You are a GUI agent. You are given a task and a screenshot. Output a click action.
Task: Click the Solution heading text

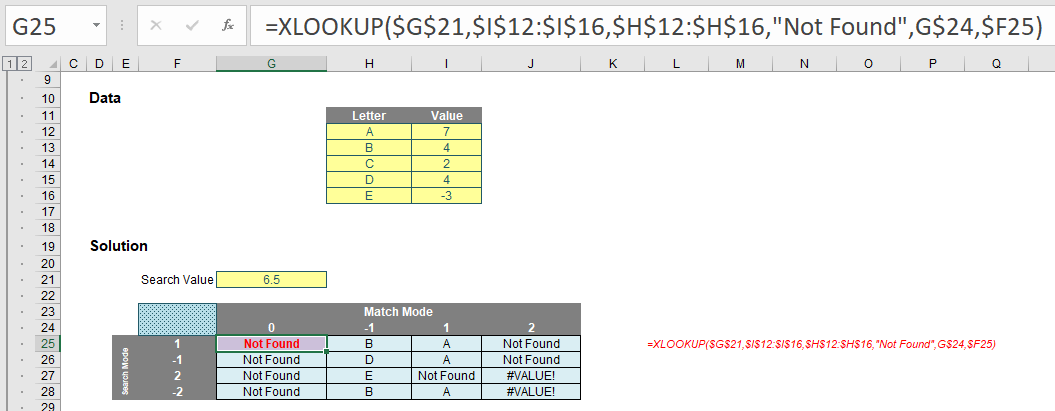pos(119,246)
